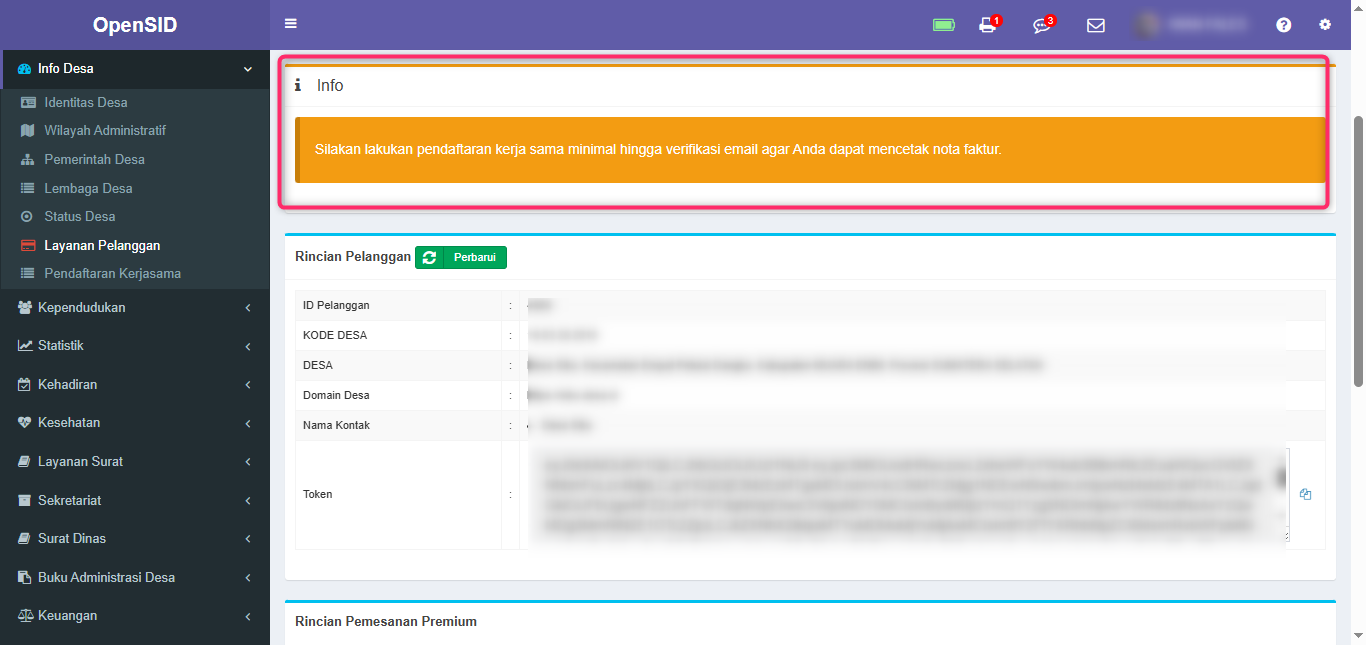Open Pendaftaran Kerjasama menu item
Image resolution: width=1366 pixels, height=645 pixels.
tap(112, 273)
